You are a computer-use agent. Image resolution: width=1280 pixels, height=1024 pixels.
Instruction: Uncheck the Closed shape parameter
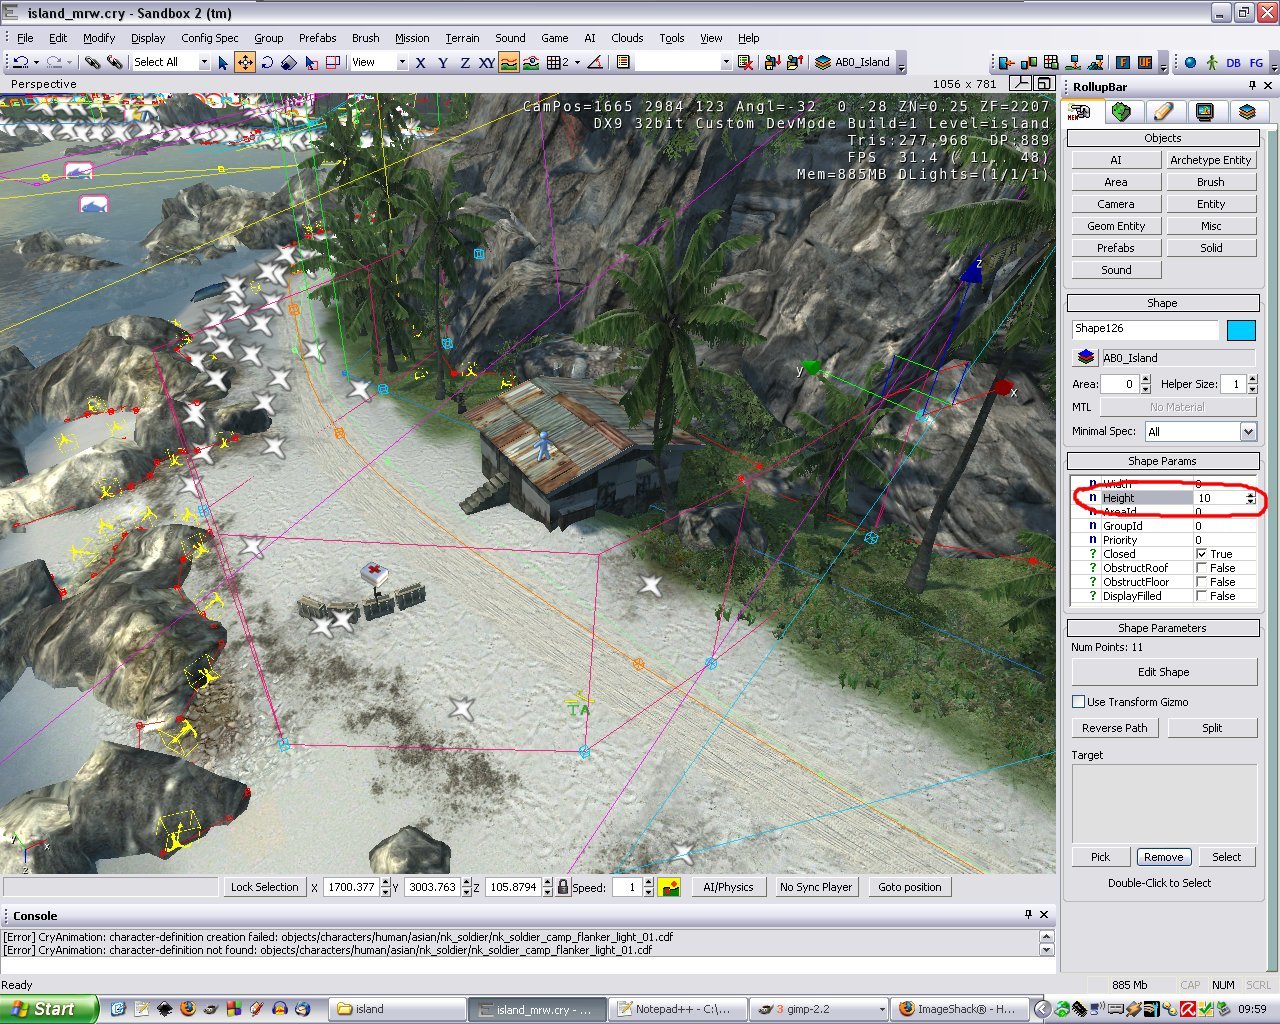pos(1202,554)
